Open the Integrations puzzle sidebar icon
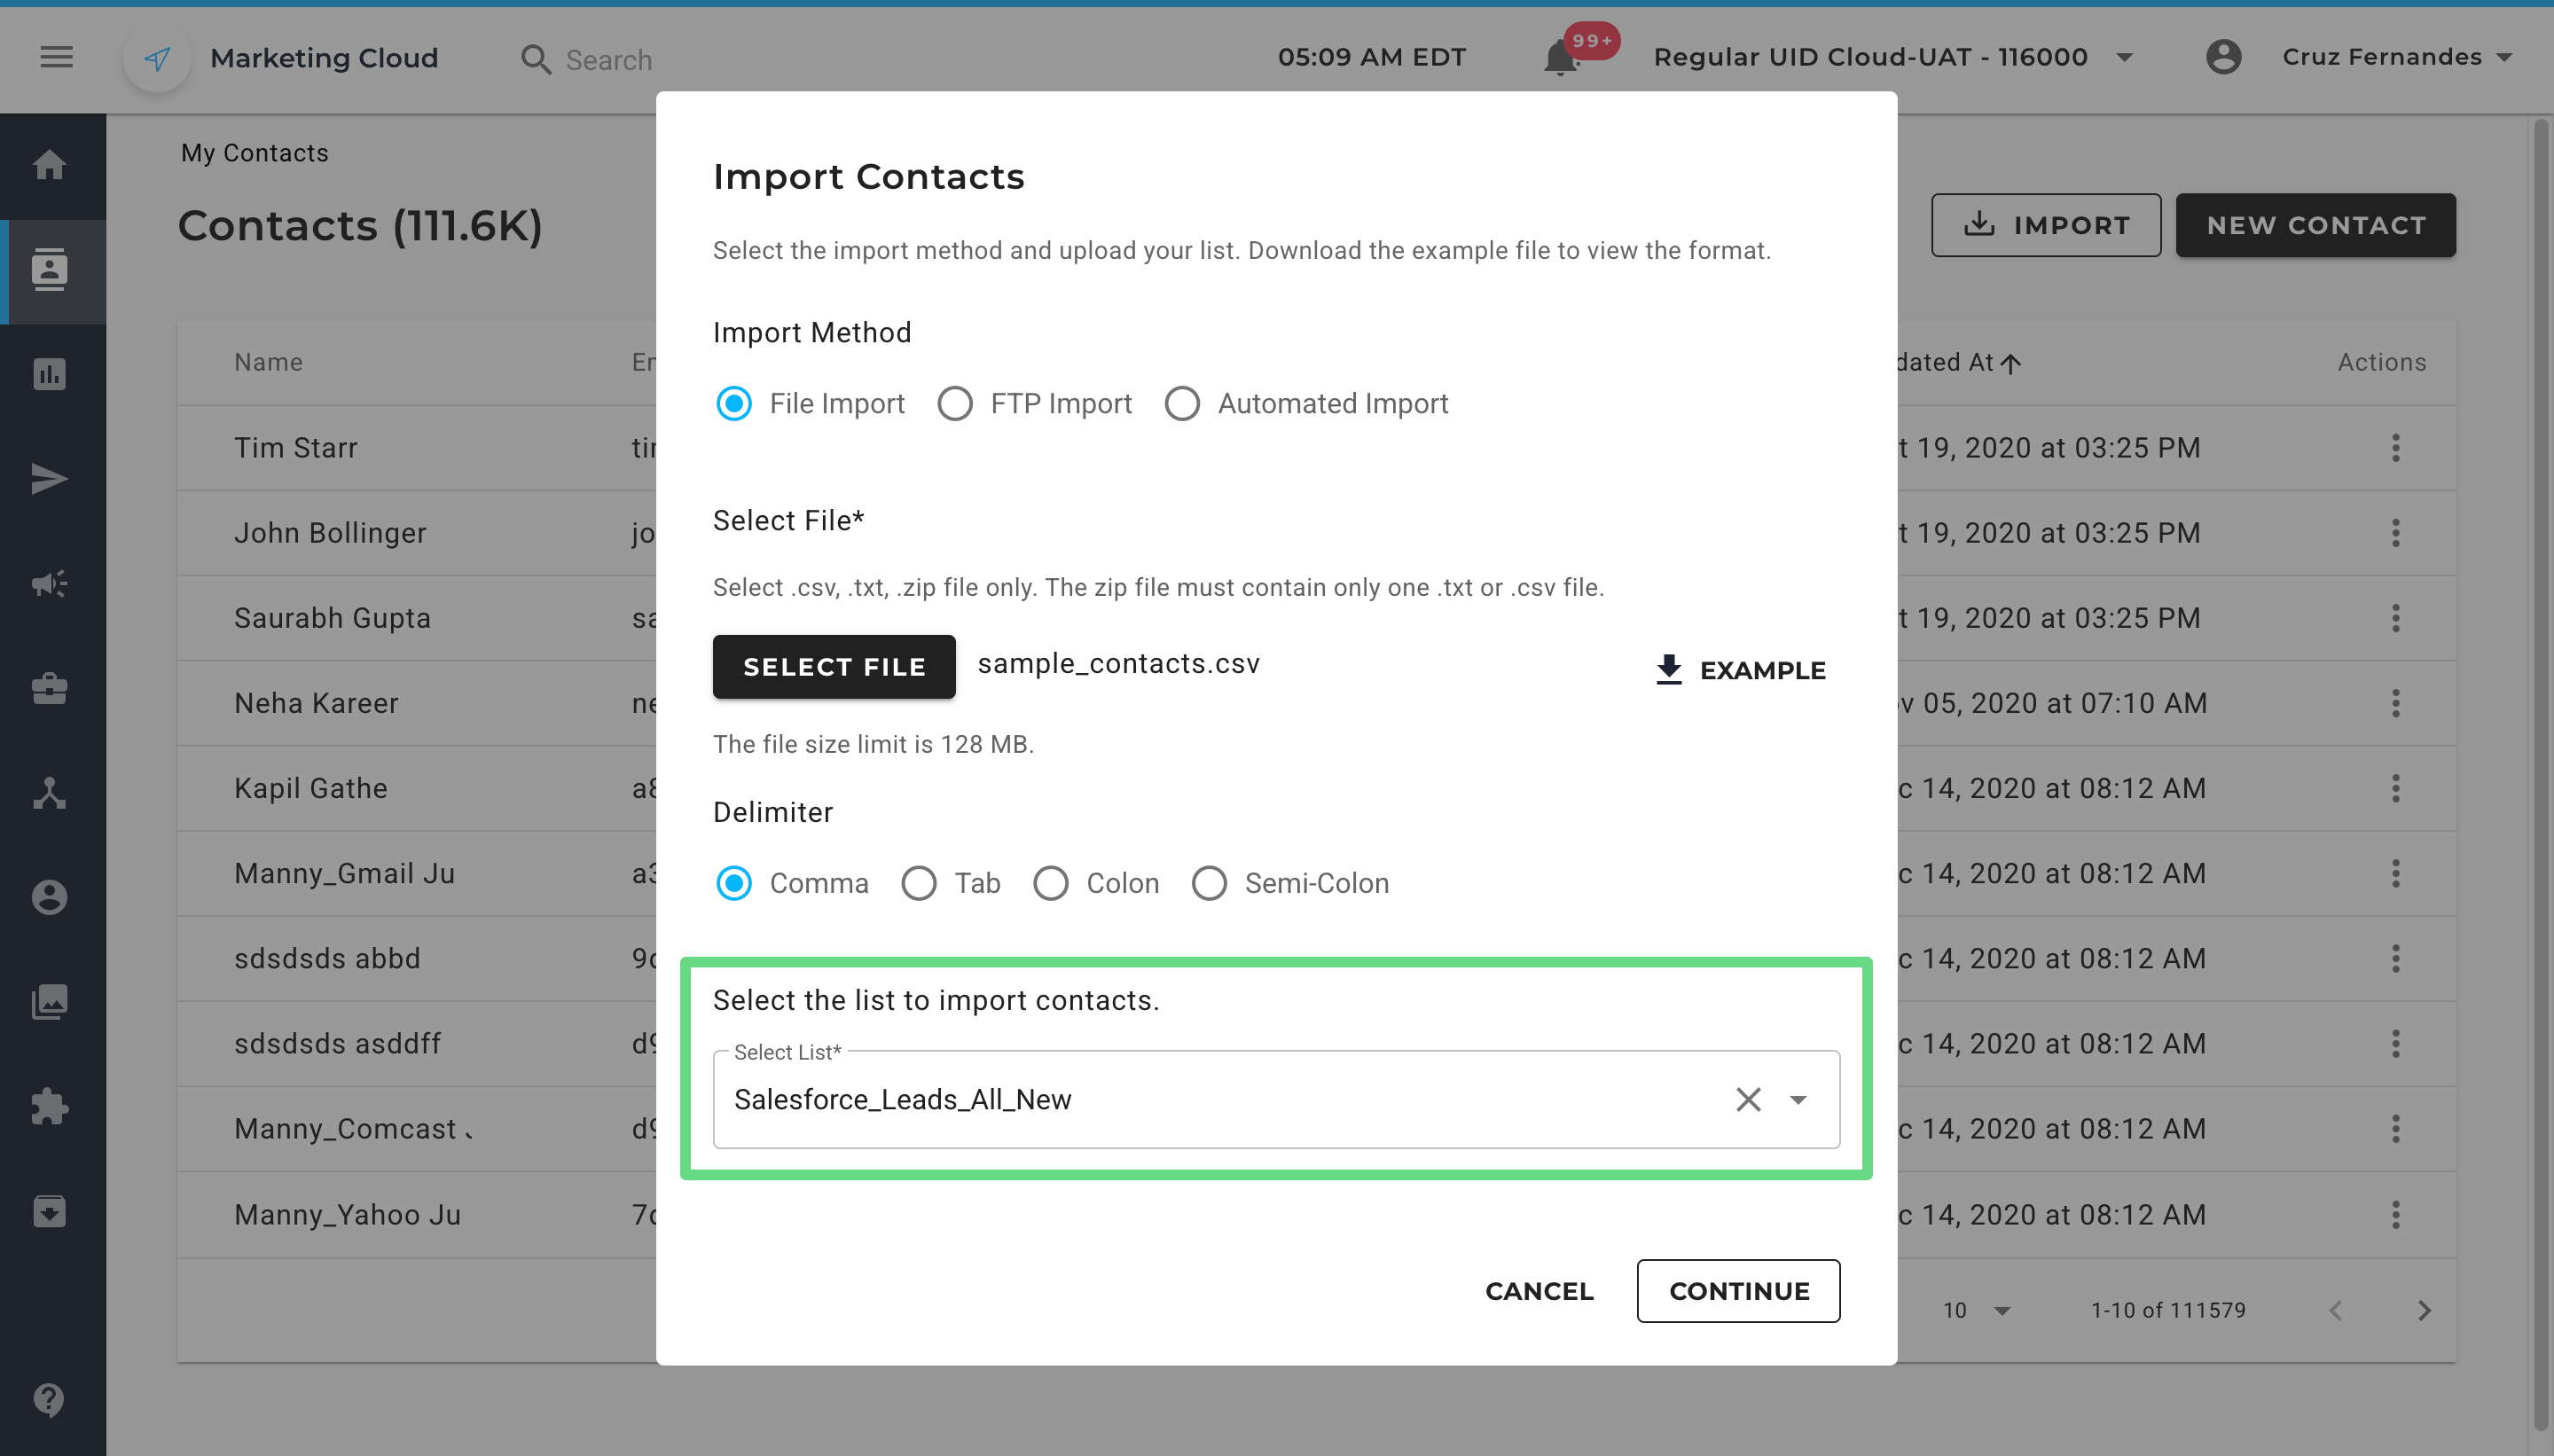The width and height of the screenshot is (2554, 1456). coord(50,1106)
